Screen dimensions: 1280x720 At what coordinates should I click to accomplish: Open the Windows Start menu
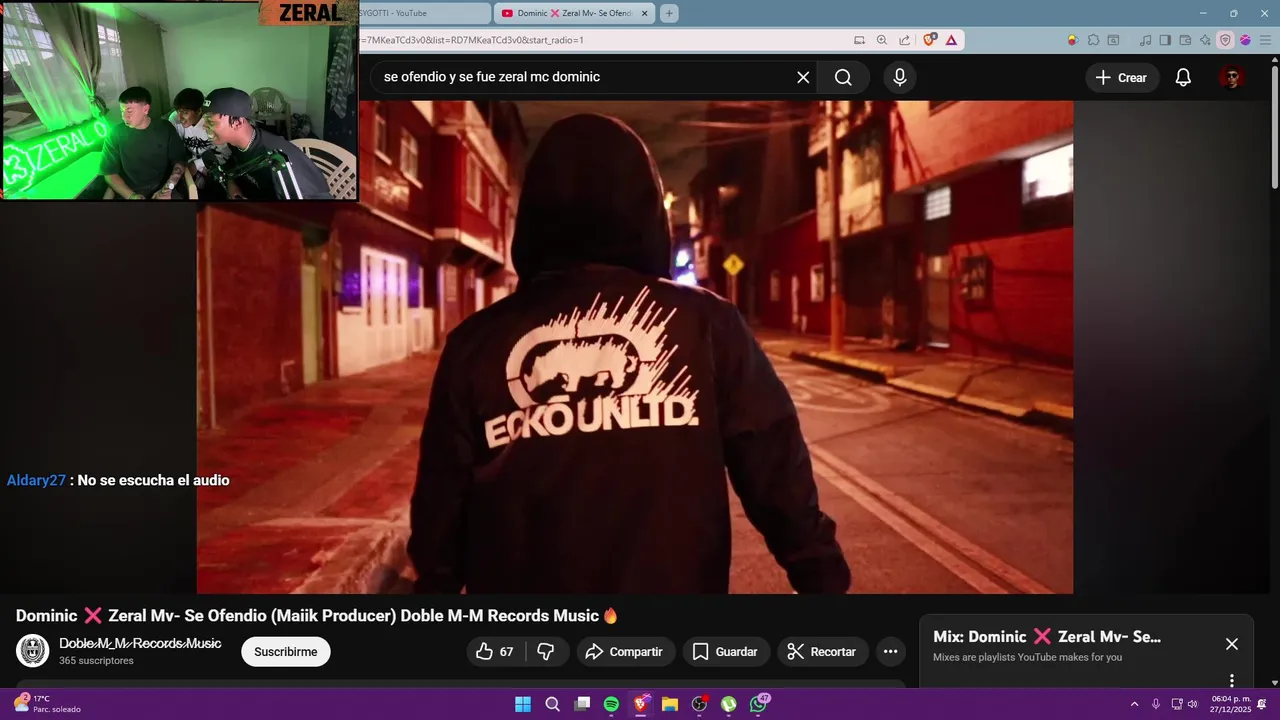point(523,704)
